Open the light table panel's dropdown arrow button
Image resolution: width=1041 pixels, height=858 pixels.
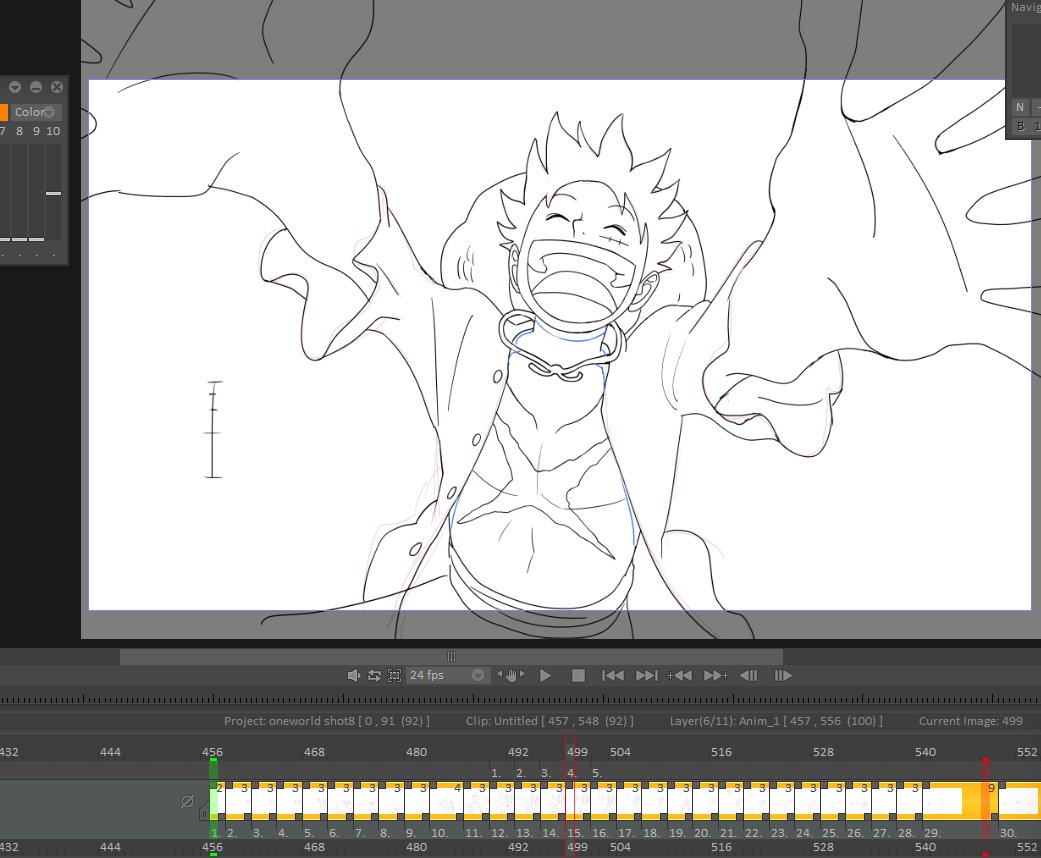pyautogui.click(x=15, y=87)
